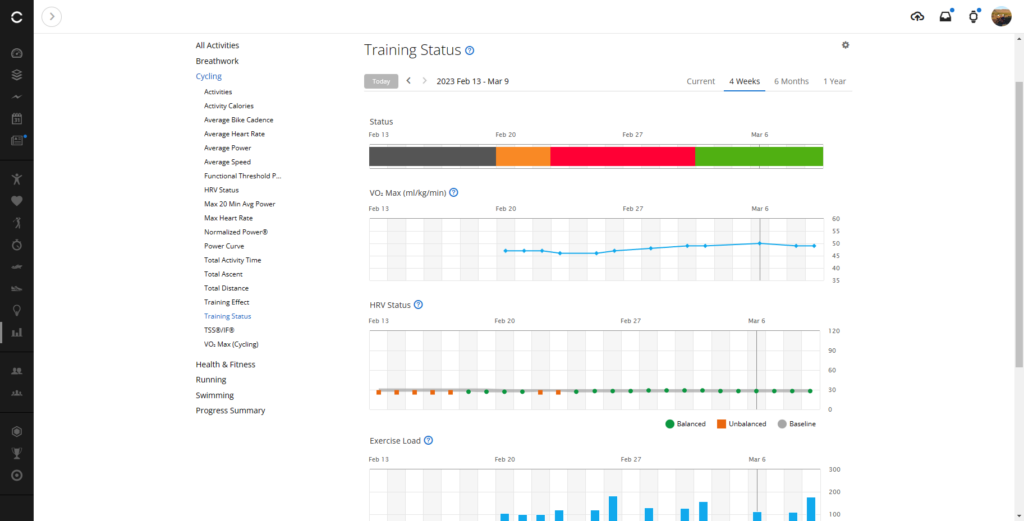Open the Challenges trophy sidebar icon

(x=17, y=453)
